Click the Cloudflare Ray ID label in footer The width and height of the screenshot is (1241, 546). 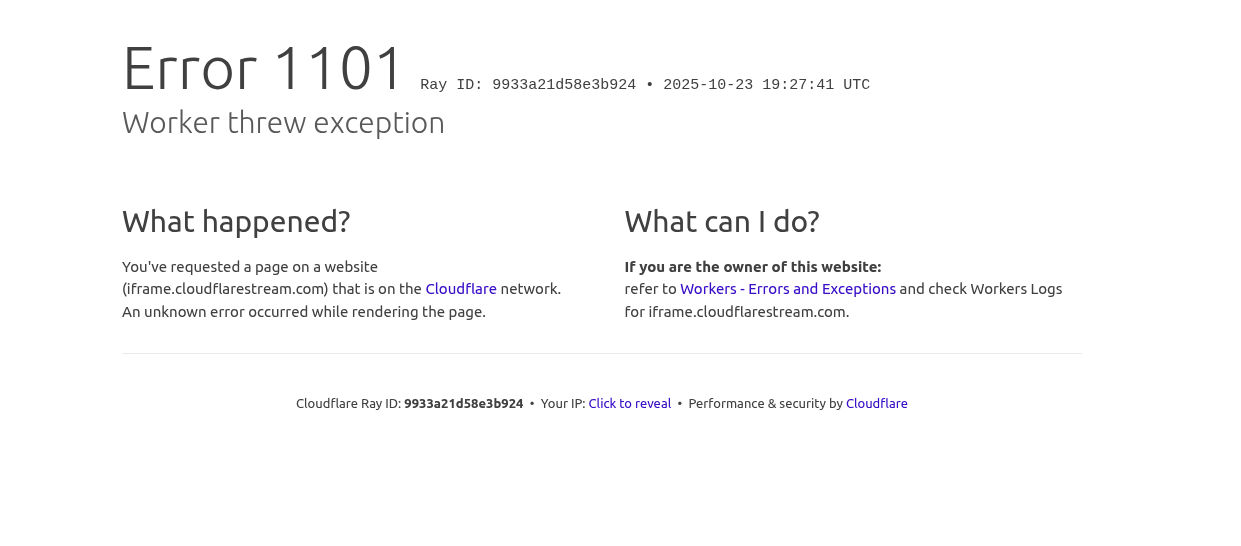pyautogui.click(x=348, y=404)
